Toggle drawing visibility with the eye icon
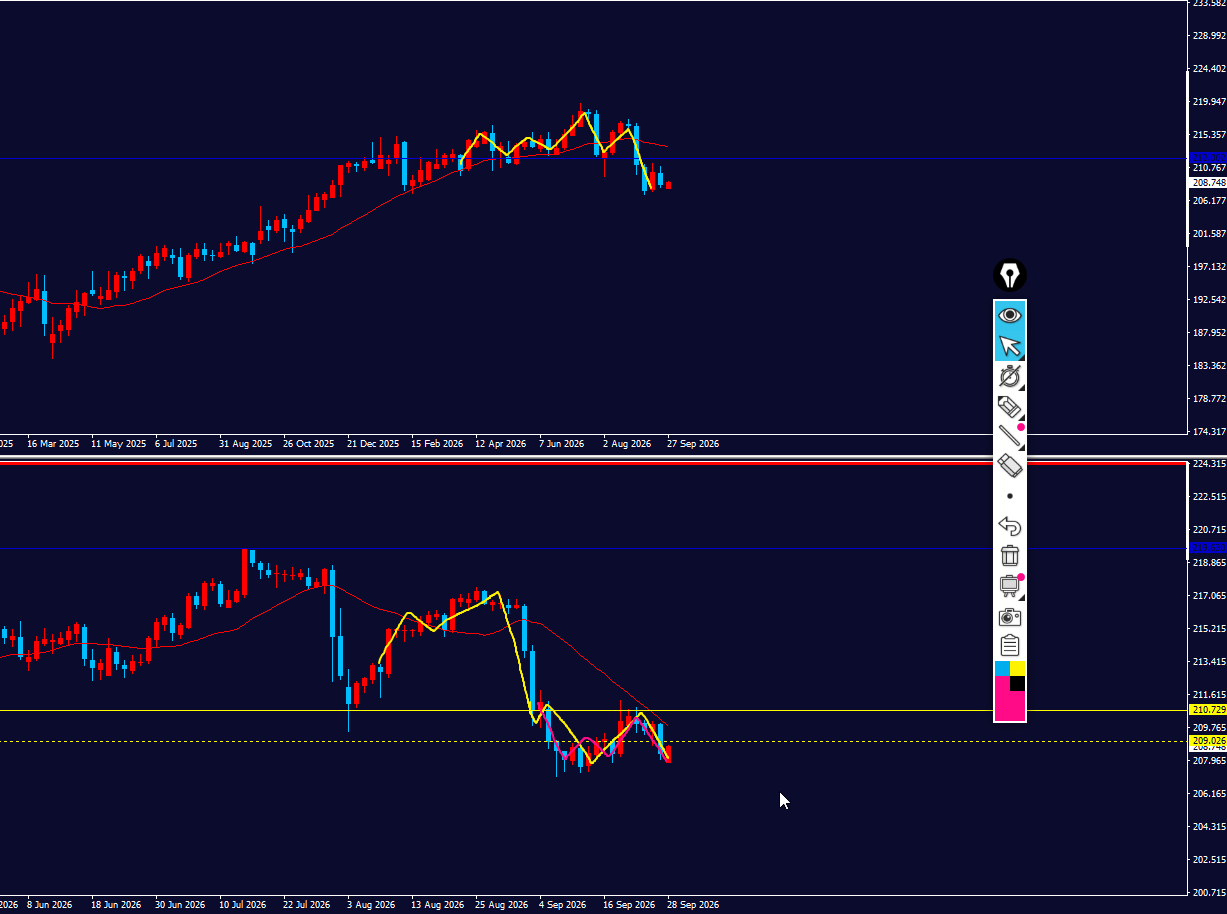1227x914 pixels. (x=1010, y=316)
